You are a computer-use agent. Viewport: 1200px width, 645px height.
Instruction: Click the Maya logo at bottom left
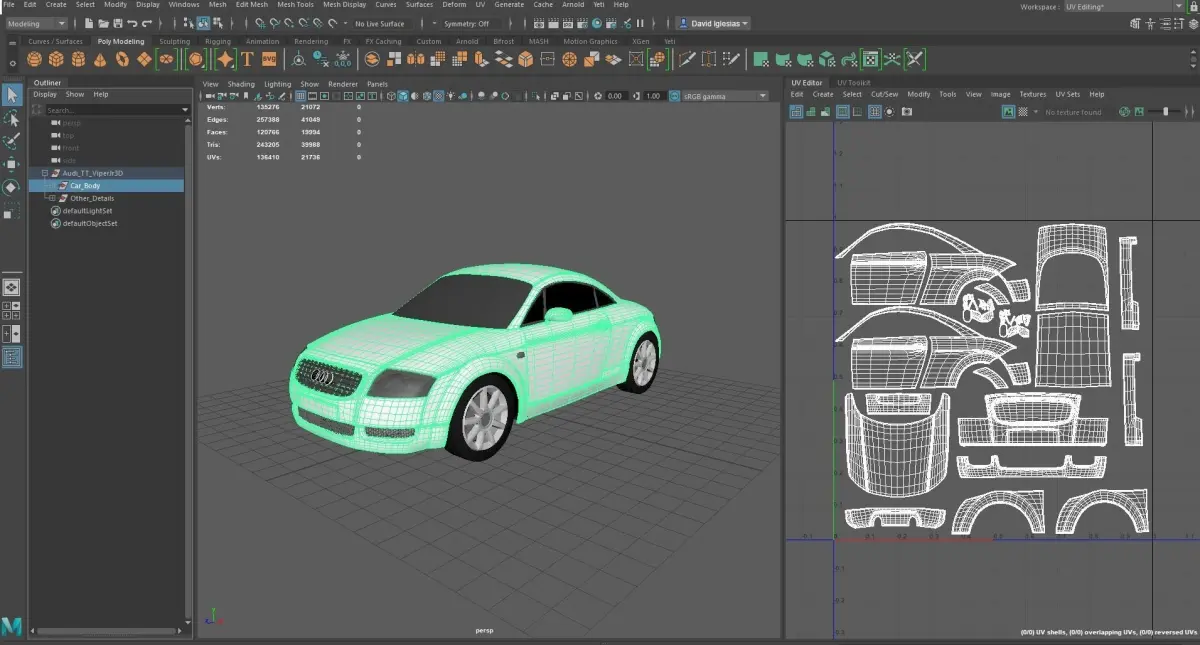click(x=12, y=626)
